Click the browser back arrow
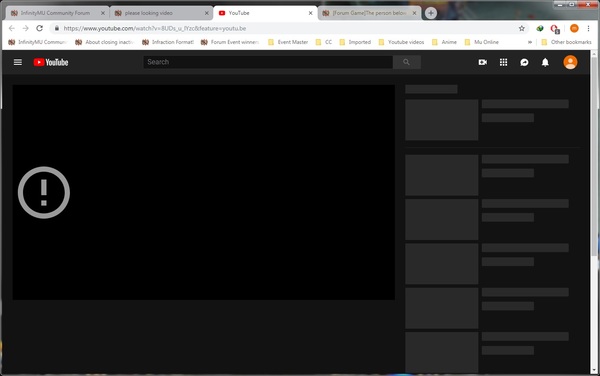The image size is (600, 376). click(x=11, y=28)
